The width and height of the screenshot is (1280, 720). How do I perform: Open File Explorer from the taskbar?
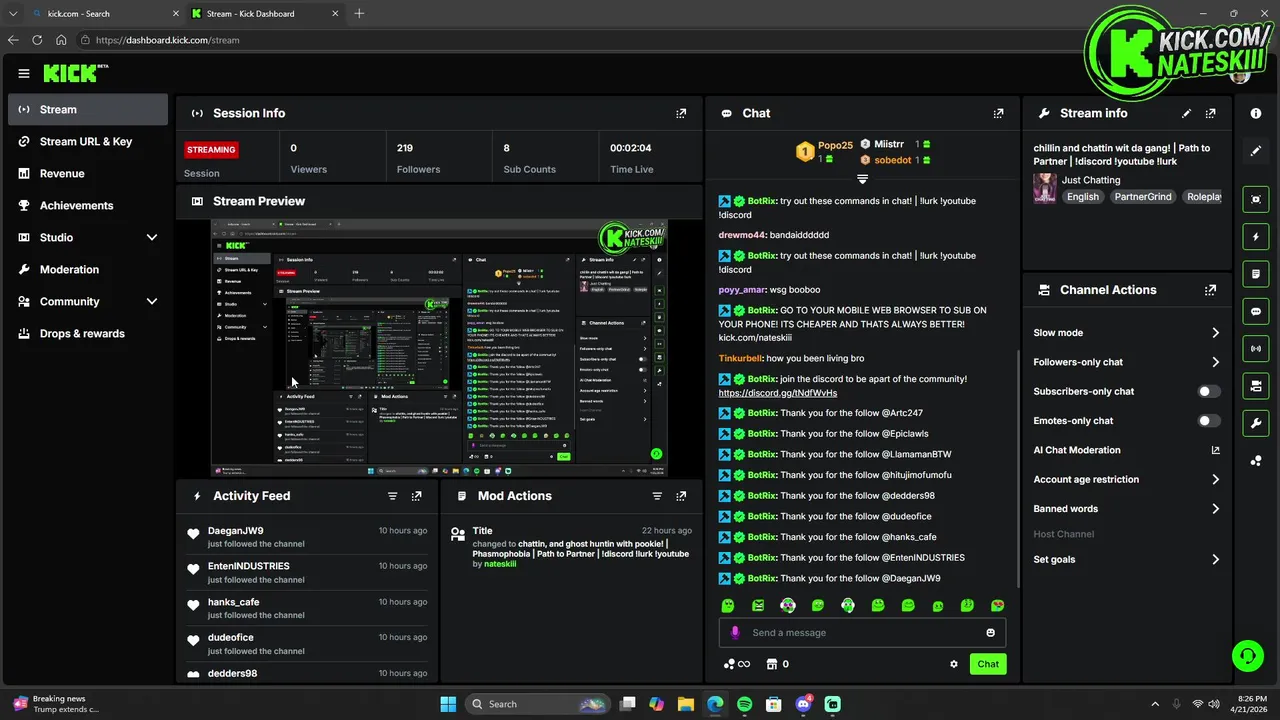686,704
